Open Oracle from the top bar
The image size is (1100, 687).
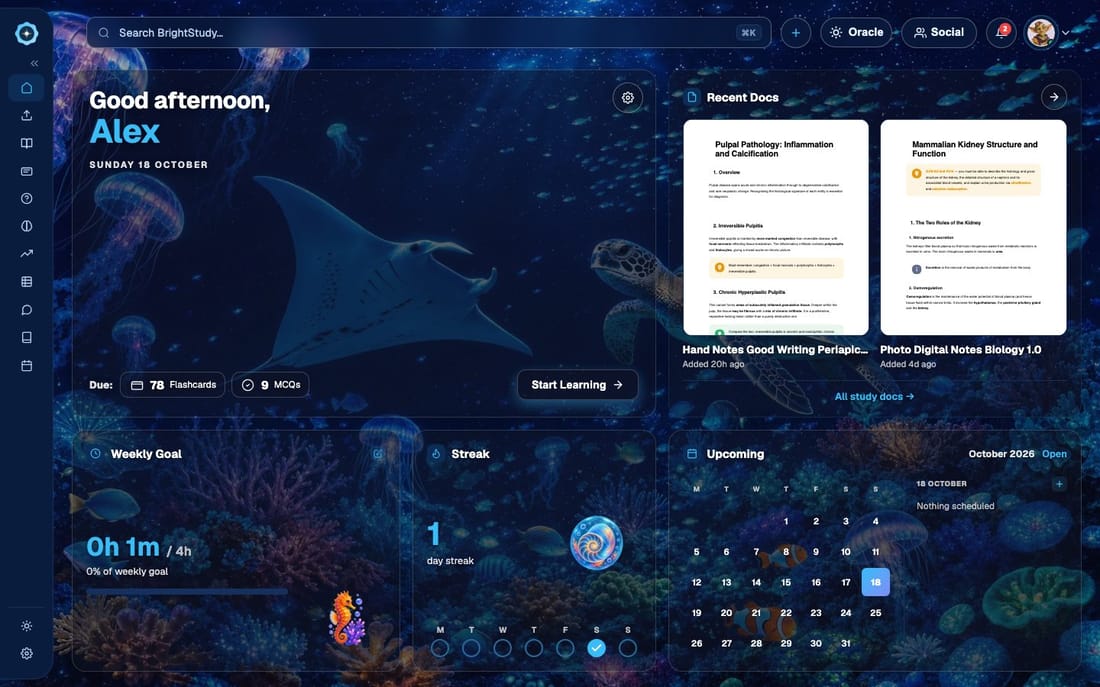click(856, 32)
